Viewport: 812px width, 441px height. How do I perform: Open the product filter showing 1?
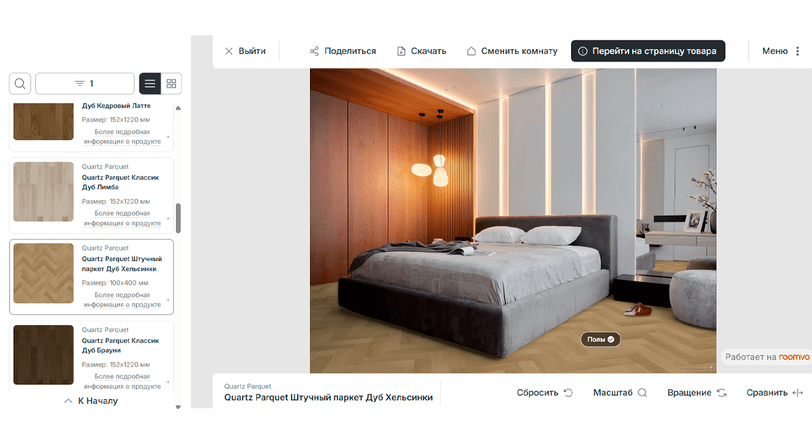(x=84, y=84)
